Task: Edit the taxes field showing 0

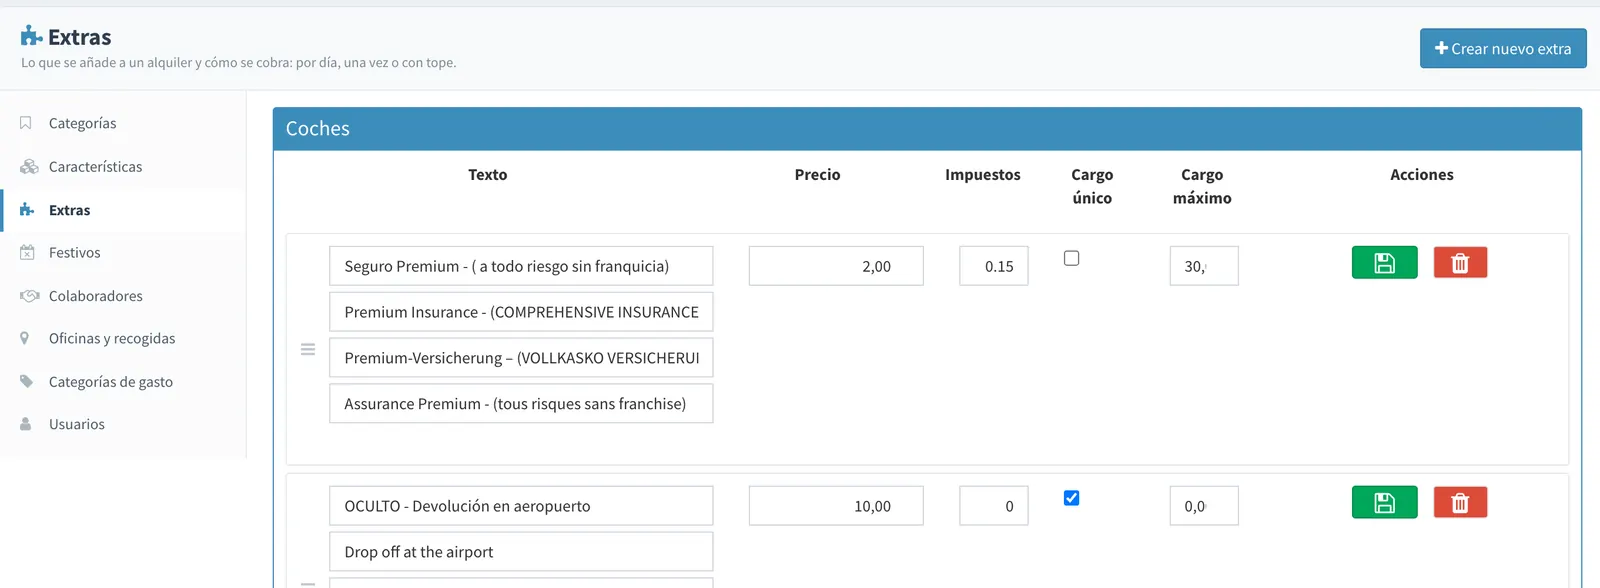Action: pyautogui.click(x=994, y=506)
